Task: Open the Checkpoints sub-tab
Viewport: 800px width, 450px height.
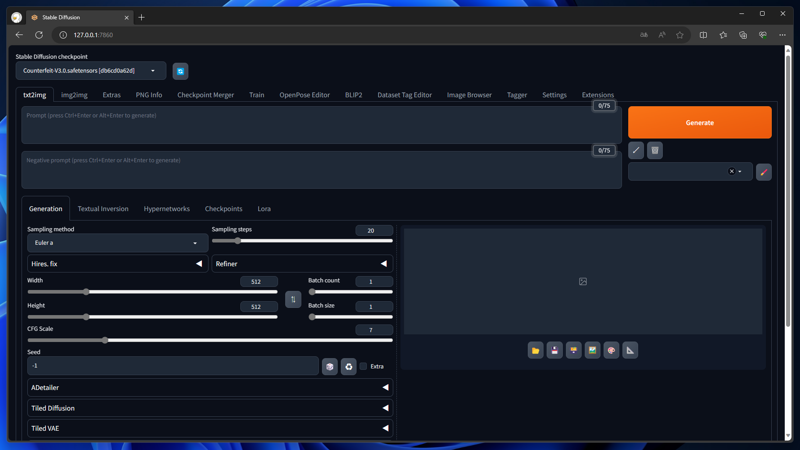Action: coord(223,209)
